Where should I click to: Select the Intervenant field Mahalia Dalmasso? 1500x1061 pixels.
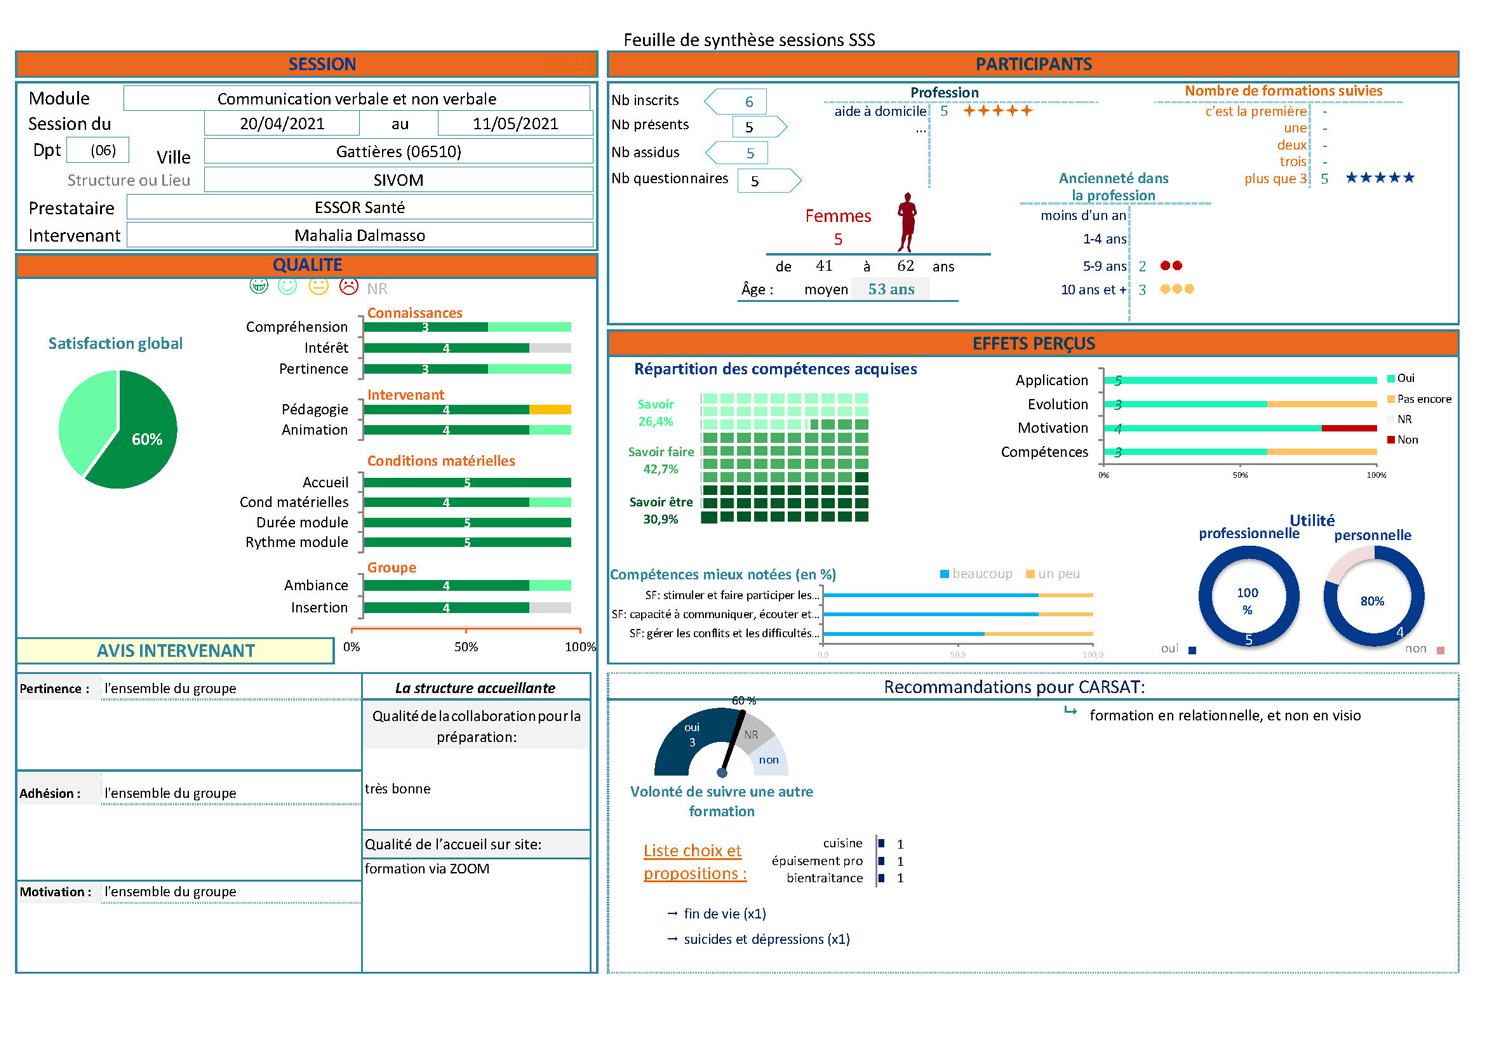point(360,235)
